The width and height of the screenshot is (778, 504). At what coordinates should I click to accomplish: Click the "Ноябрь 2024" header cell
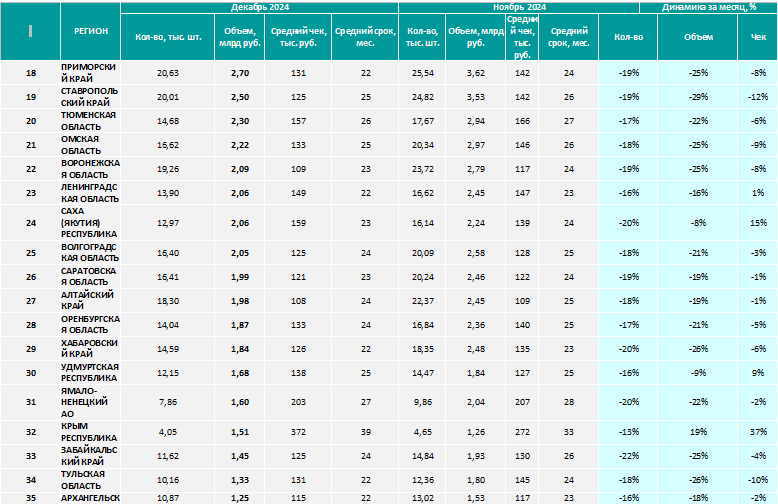click(519, 7)
